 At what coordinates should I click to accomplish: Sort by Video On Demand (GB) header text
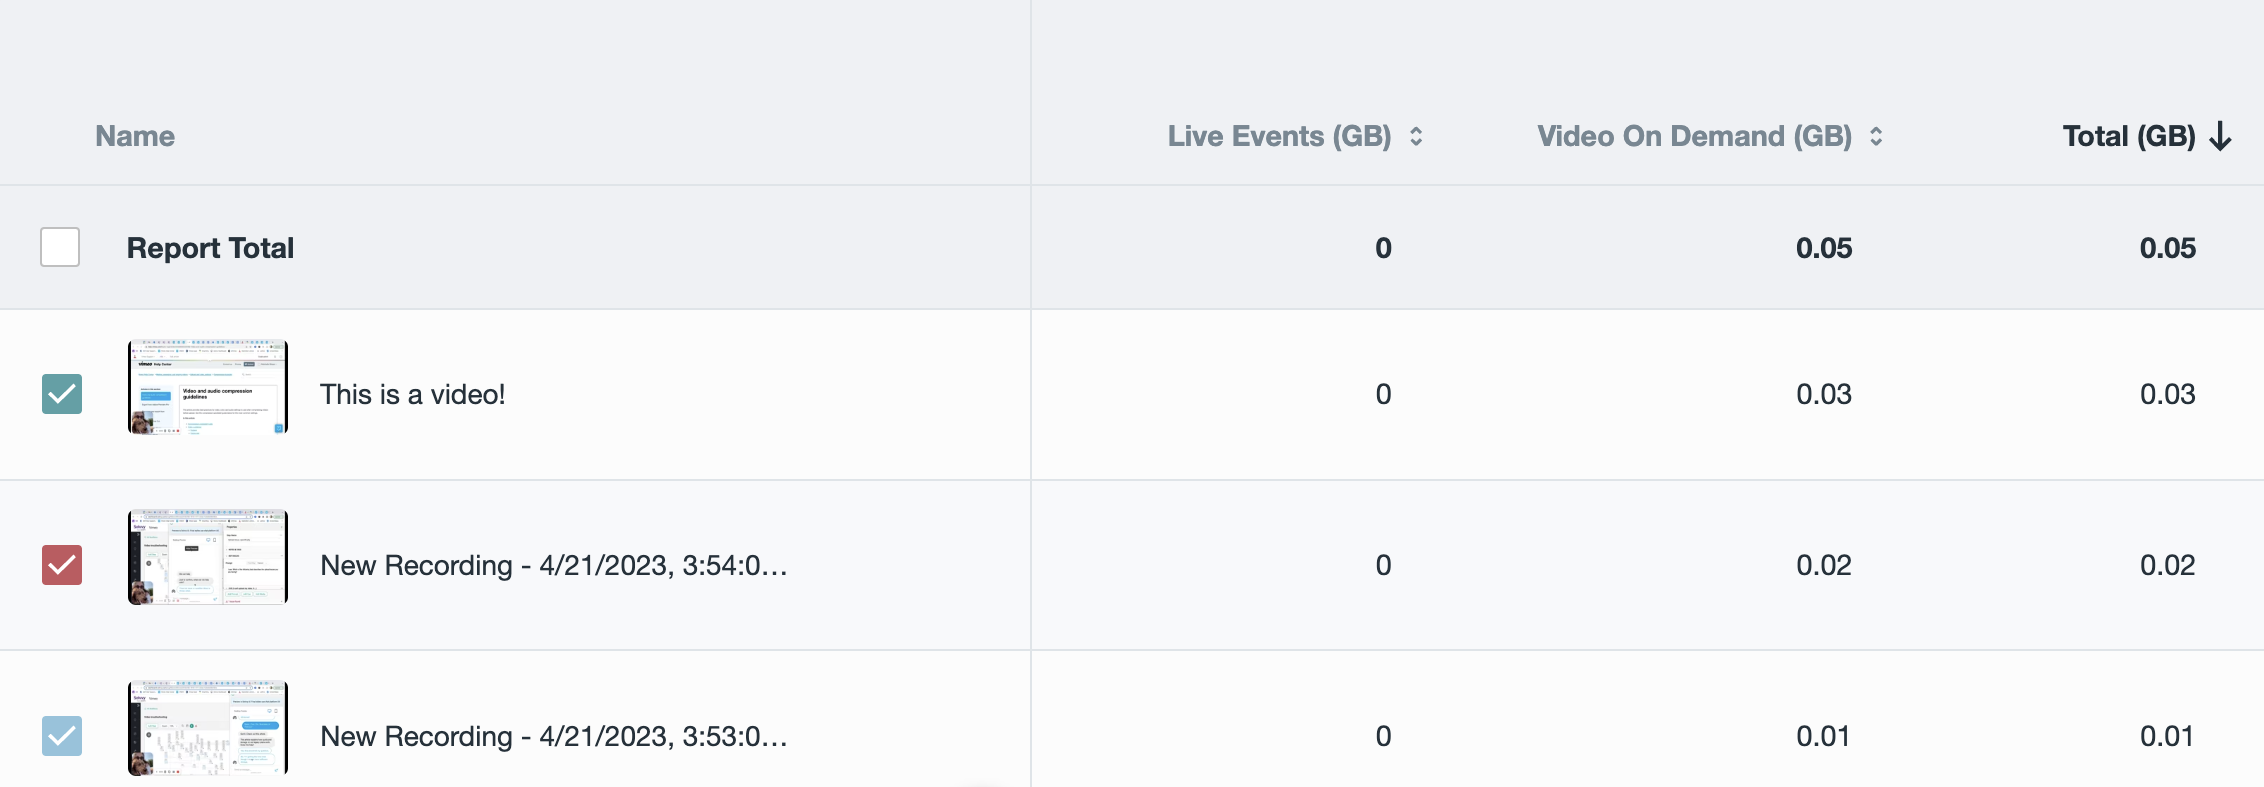[x=1694, y=136]
